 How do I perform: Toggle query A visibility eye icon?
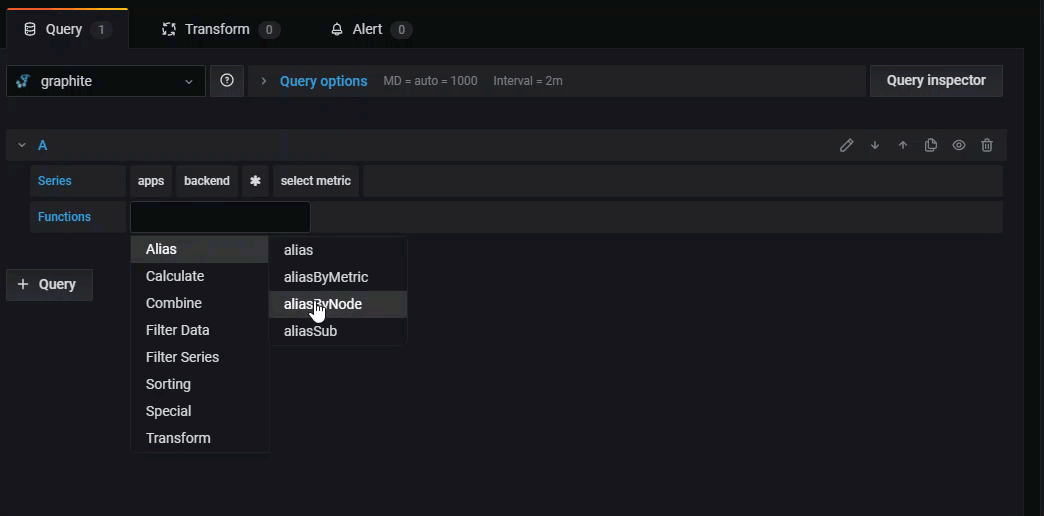(x=959, y=145)
